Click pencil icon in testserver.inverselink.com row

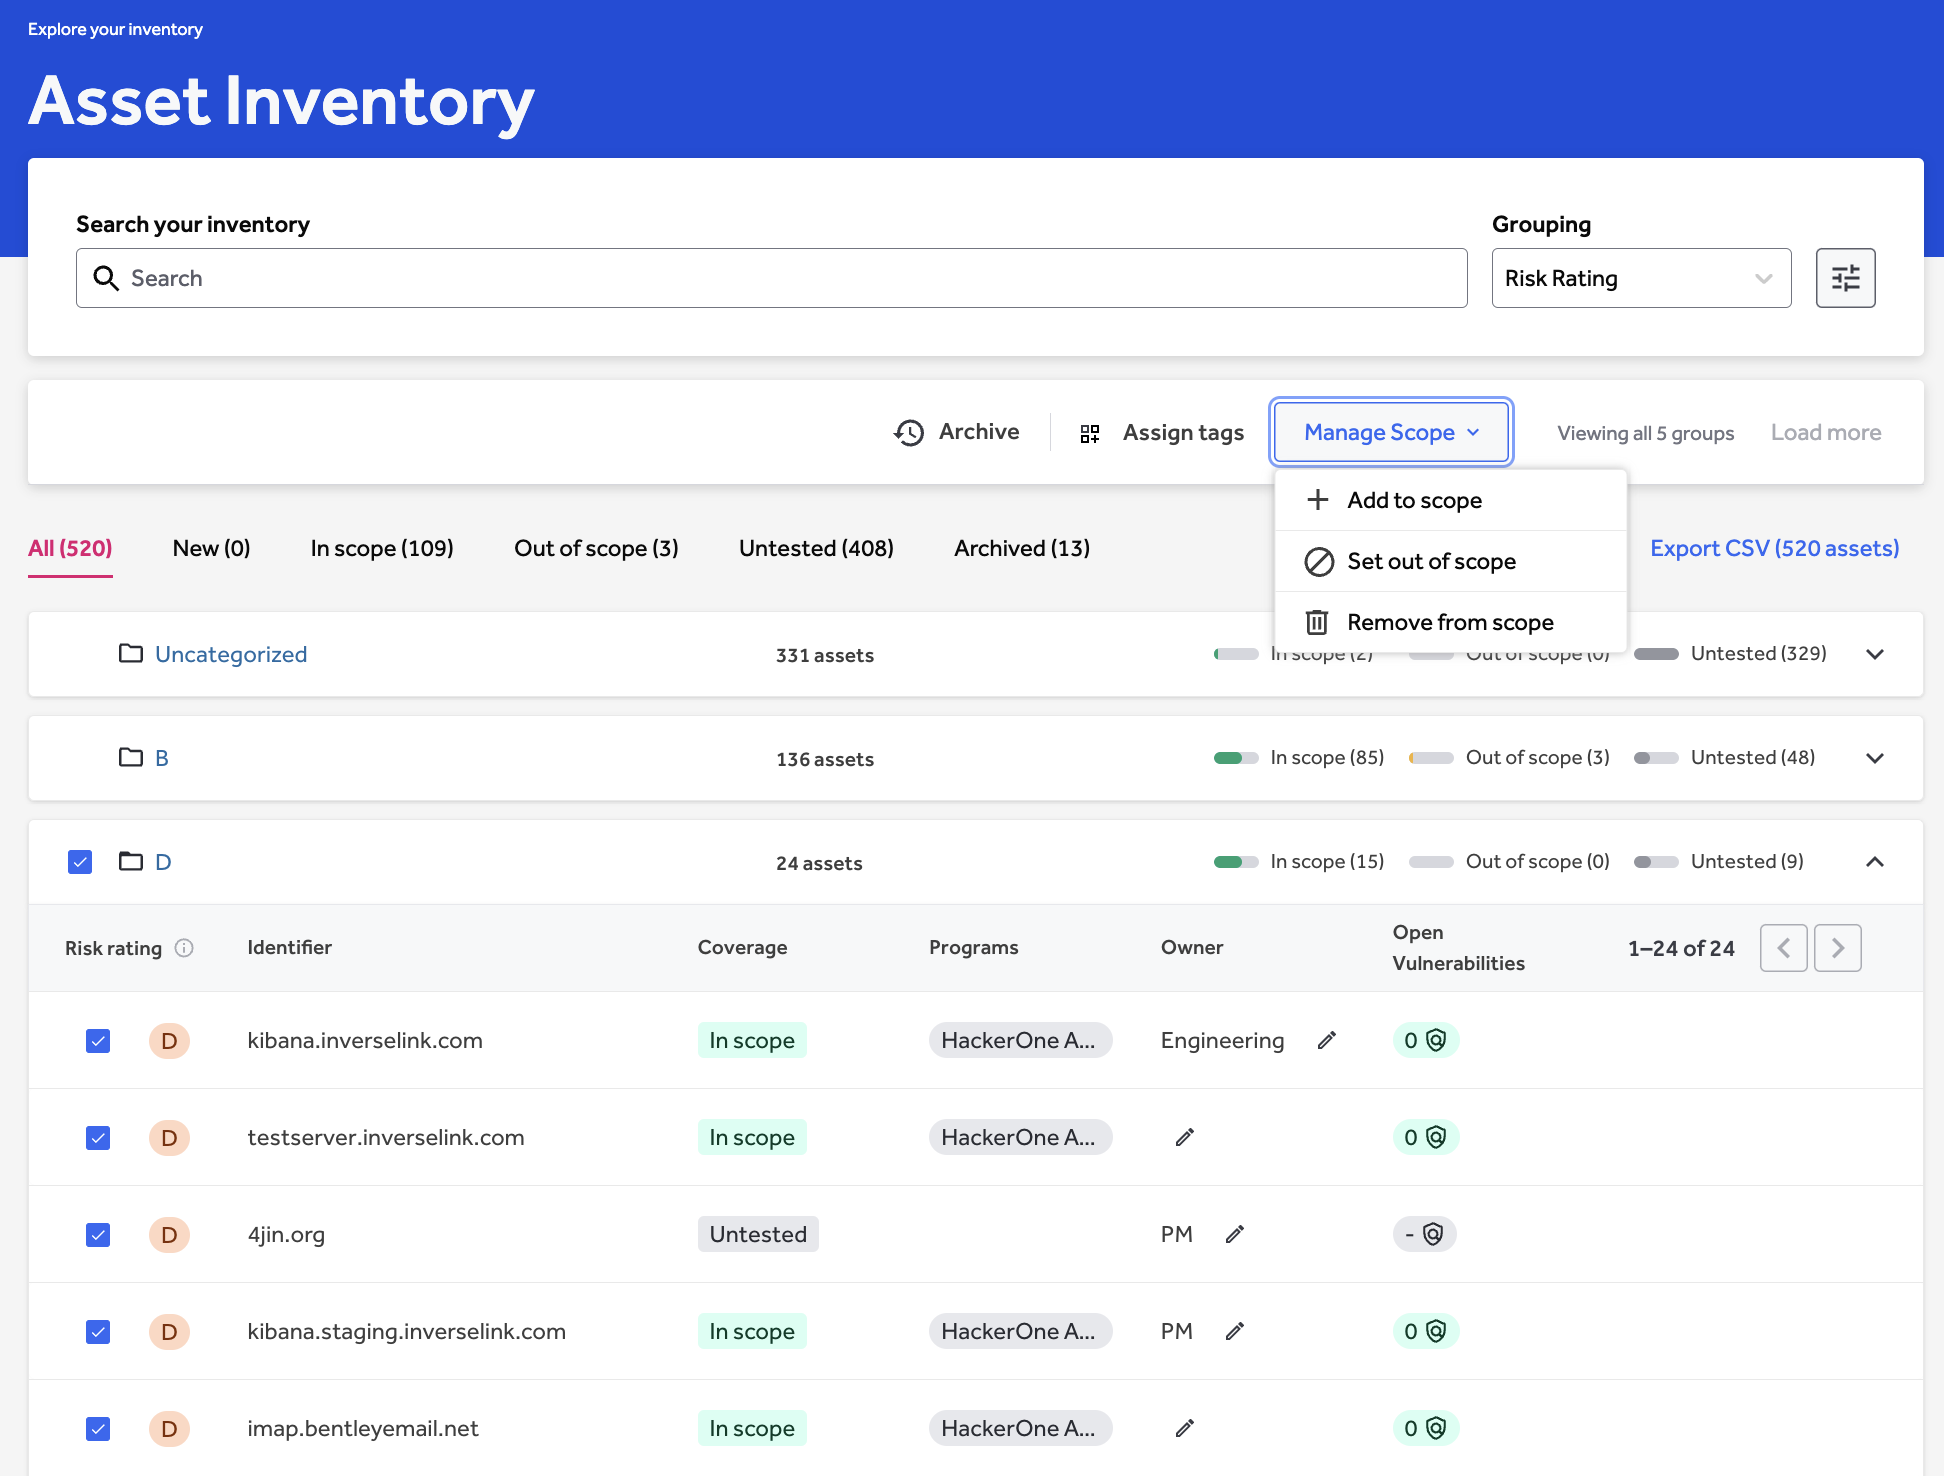(1184, 1138)
